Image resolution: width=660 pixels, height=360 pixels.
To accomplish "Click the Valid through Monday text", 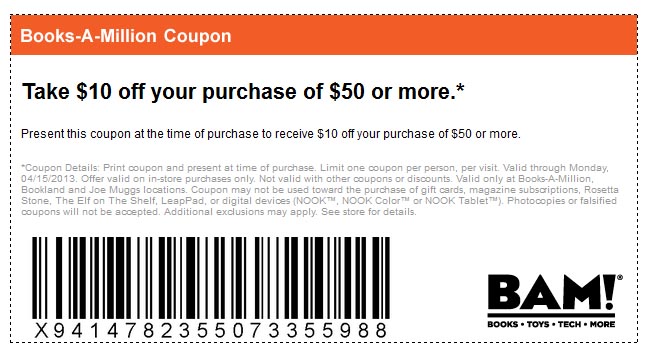I will (556, 168).
